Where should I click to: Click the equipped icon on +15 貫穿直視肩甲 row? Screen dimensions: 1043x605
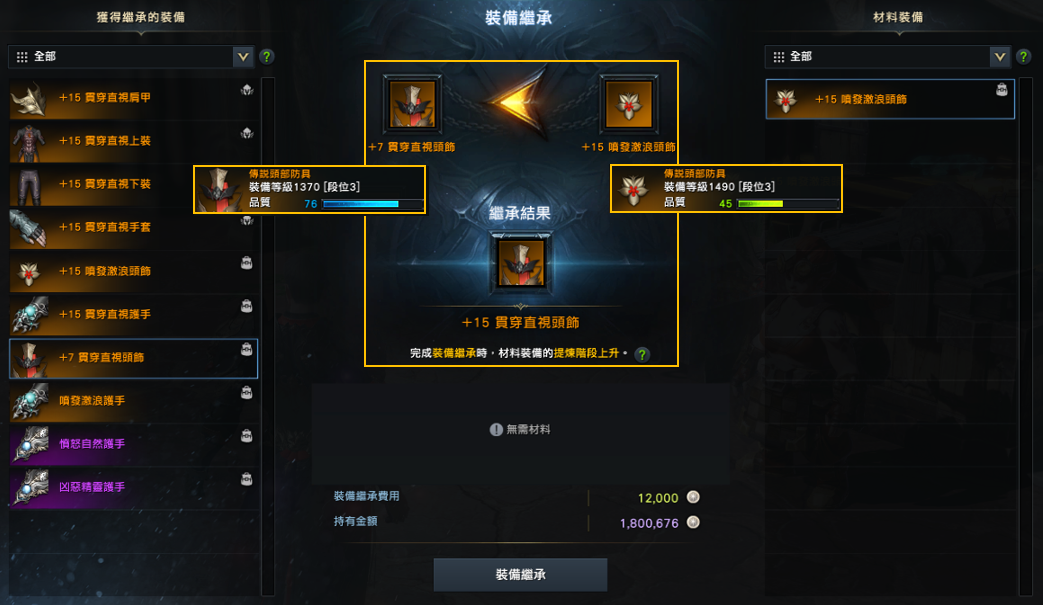point(247,90)
